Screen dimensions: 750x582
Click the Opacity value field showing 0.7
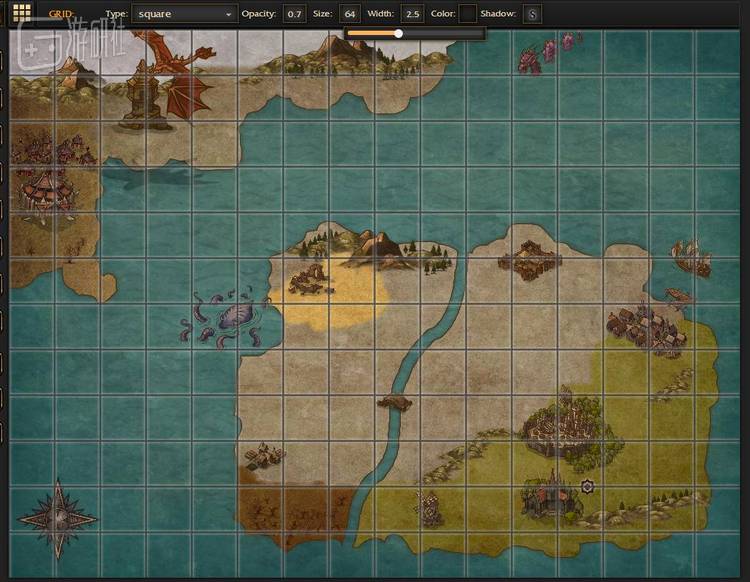293,14
